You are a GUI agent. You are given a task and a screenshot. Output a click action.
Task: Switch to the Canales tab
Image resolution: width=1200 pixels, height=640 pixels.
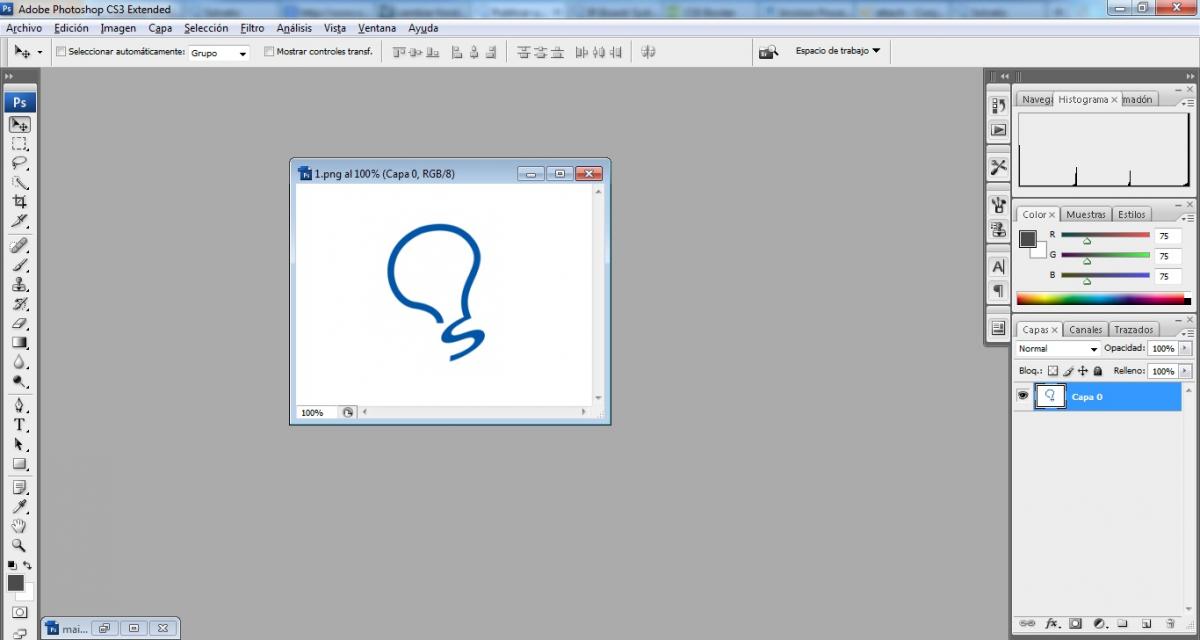pyautogui.click(x=1085, y=329)
